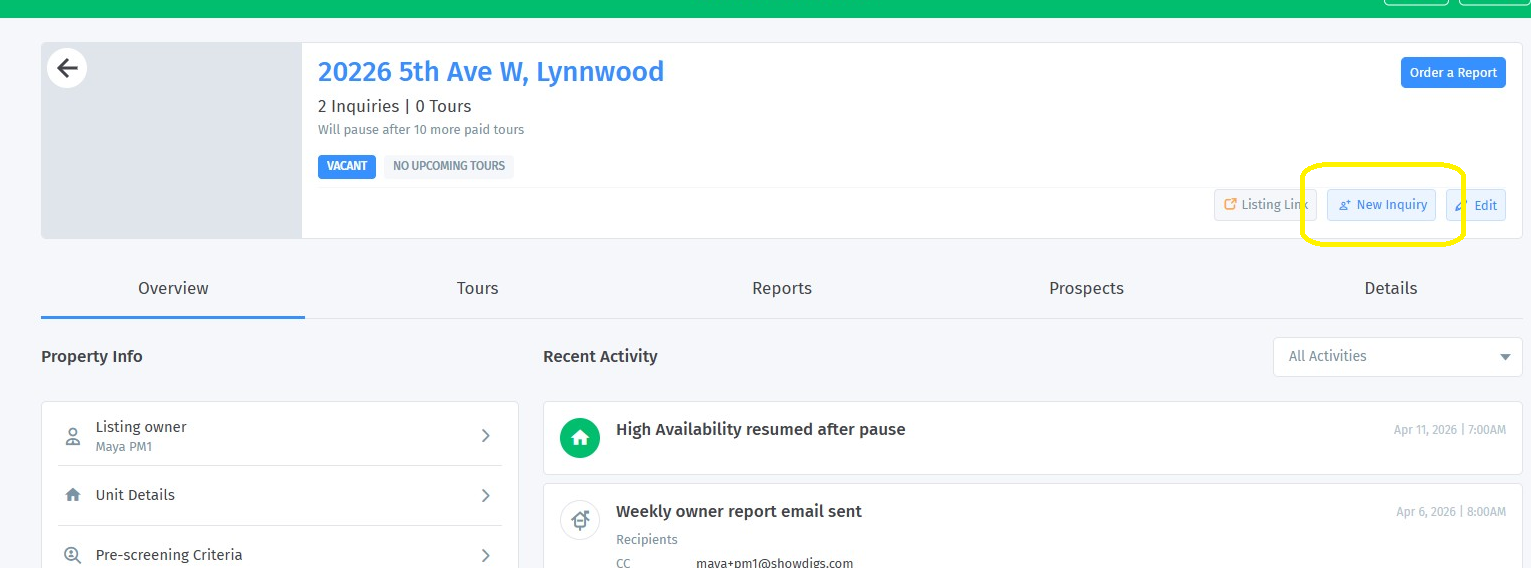Click the weekly owner report email icon

click(580, 520)
